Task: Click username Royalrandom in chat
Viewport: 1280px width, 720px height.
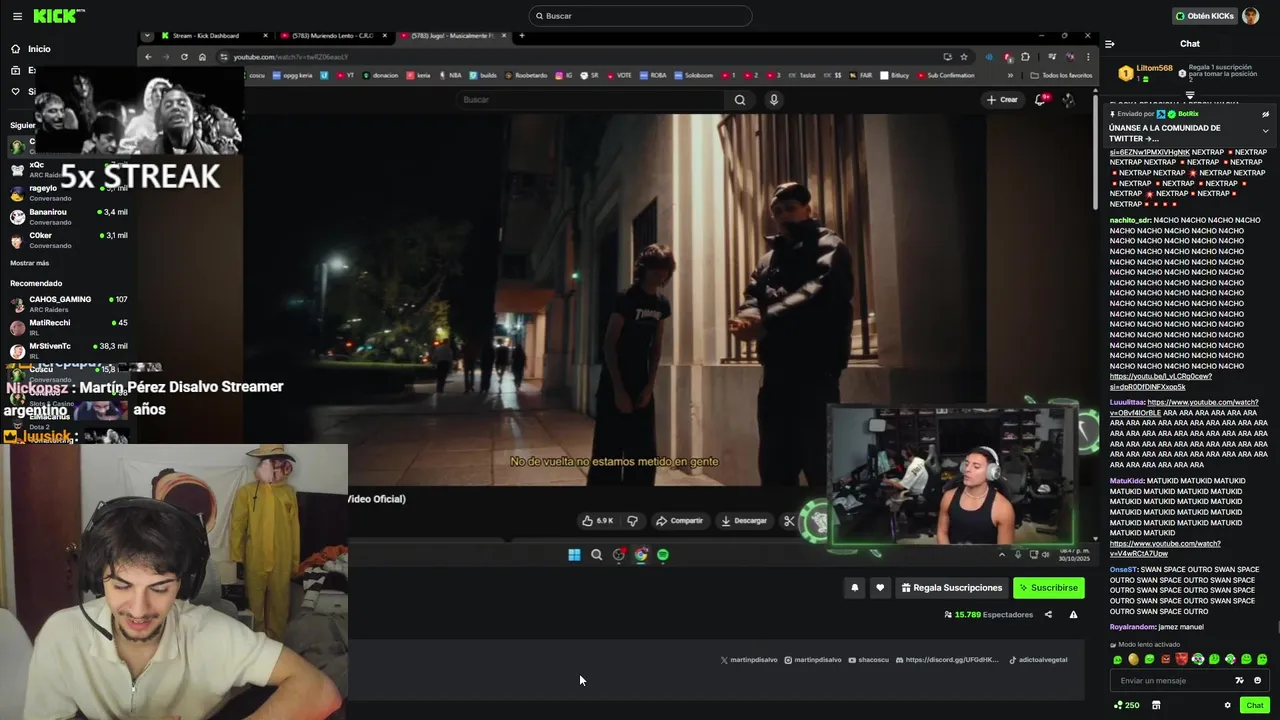Action: coord(1132,627)
